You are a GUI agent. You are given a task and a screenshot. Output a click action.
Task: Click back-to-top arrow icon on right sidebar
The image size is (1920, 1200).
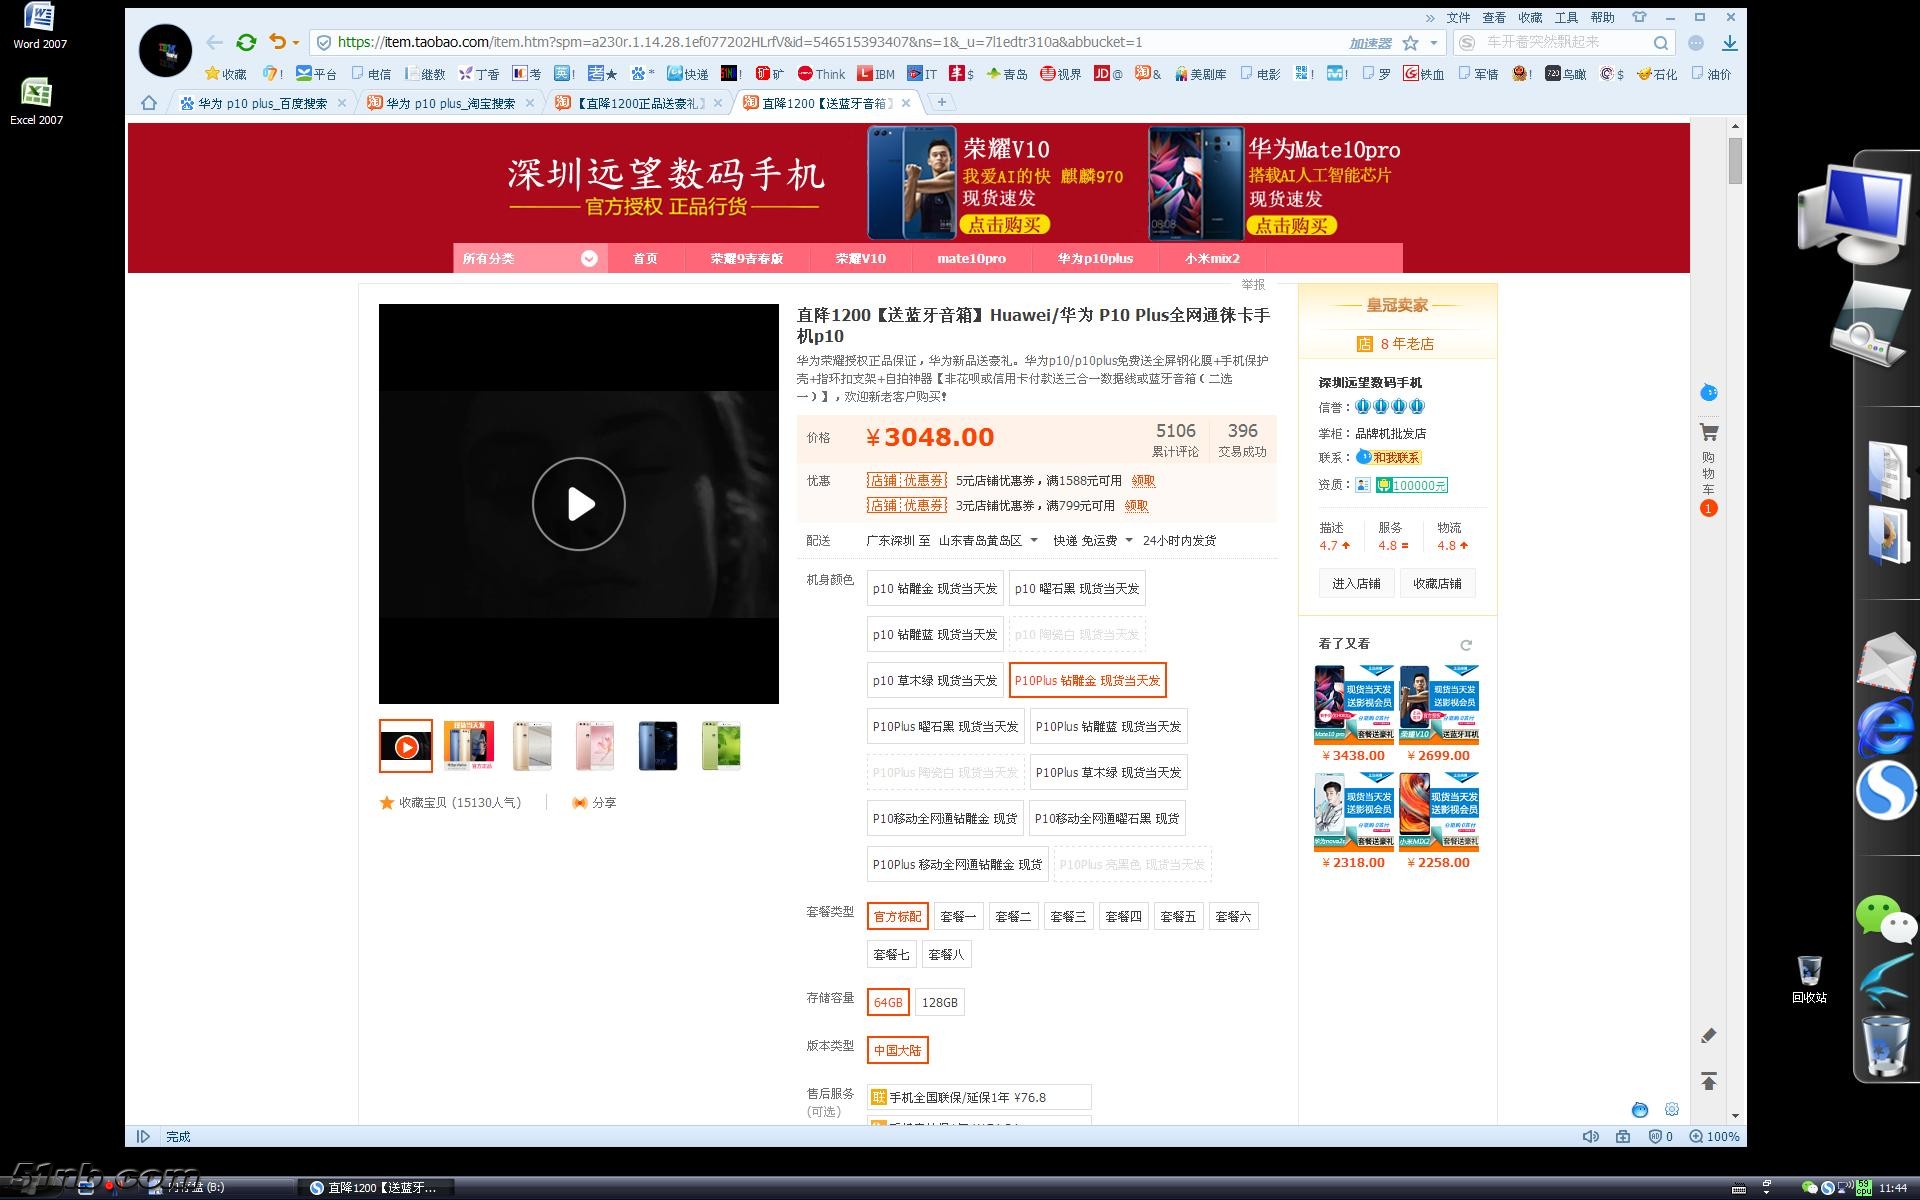[x=1709, y=1081]
